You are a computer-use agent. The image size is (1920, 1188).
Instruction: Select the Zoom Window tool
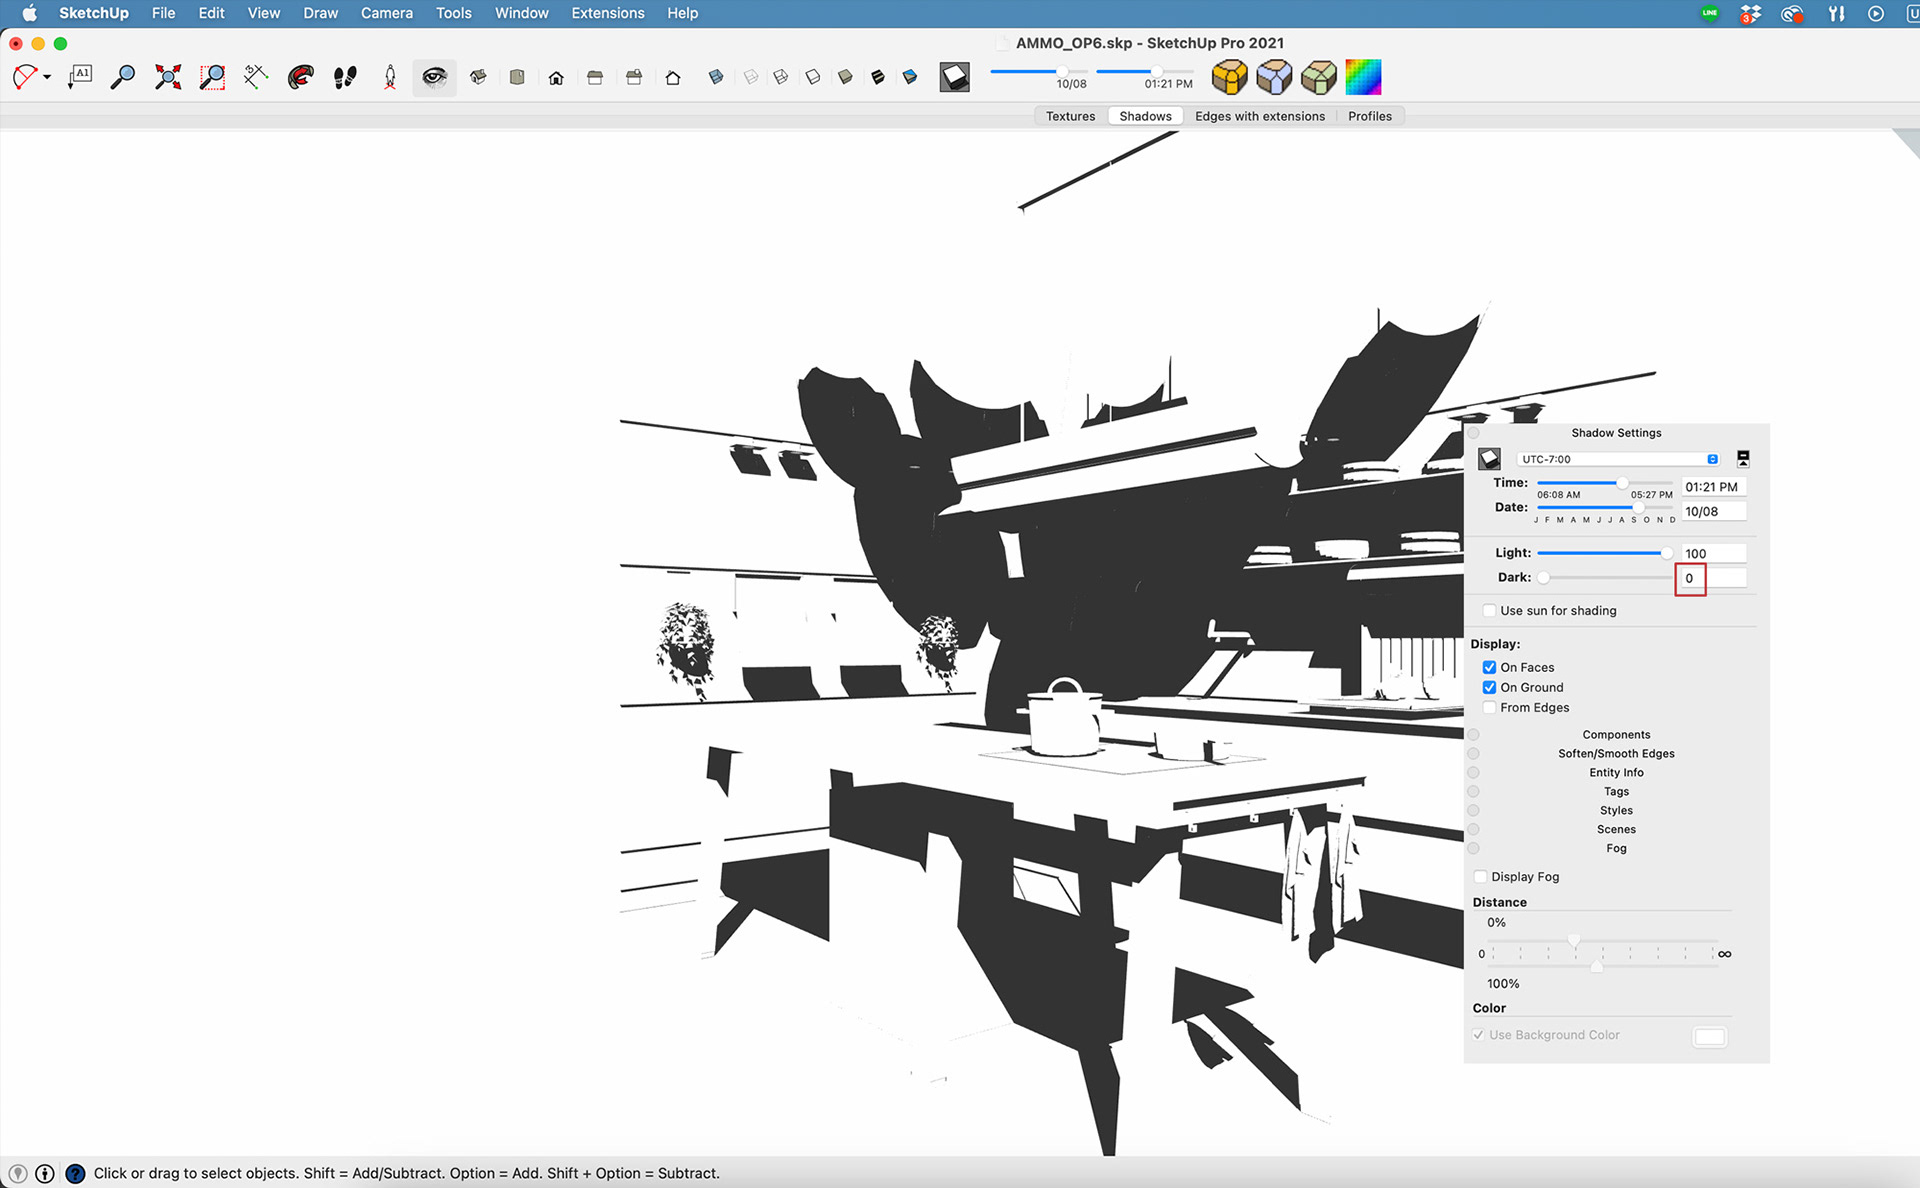click(212, 77)
